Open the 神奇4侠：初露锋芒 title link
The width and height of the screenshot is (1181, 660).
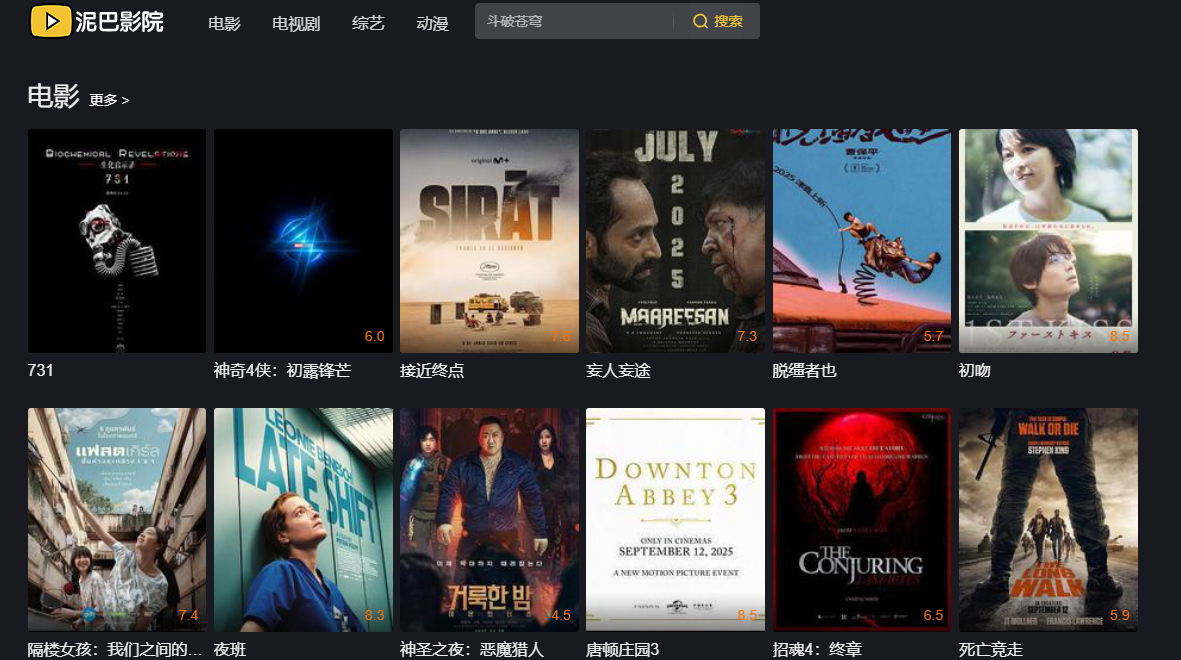(x=282, y=371)
